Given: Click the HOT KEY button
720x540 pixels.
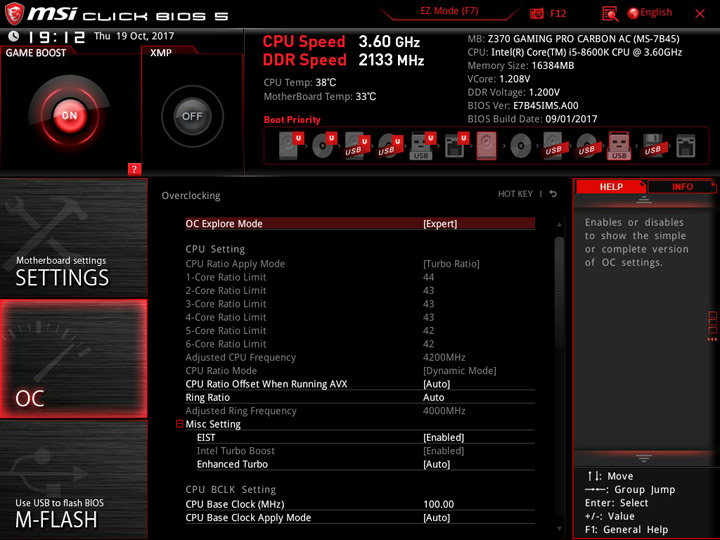Looking at the screenshot, I should [515, 194].
